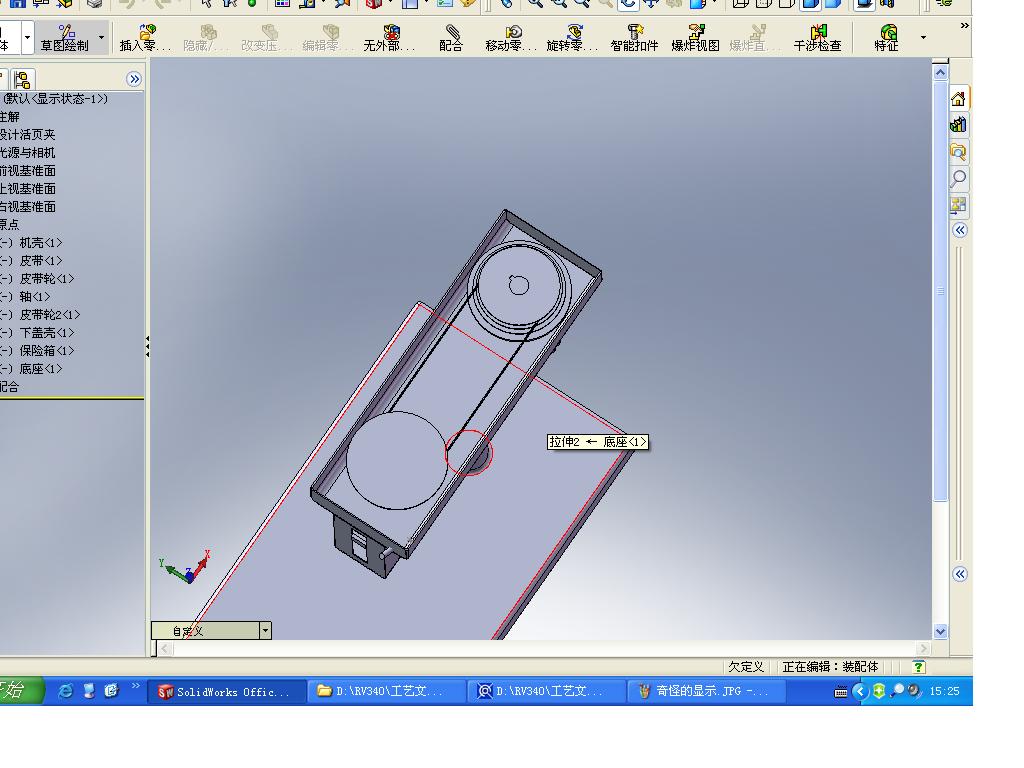Click the horizontal scrollbar left arrow

(165, 648)
